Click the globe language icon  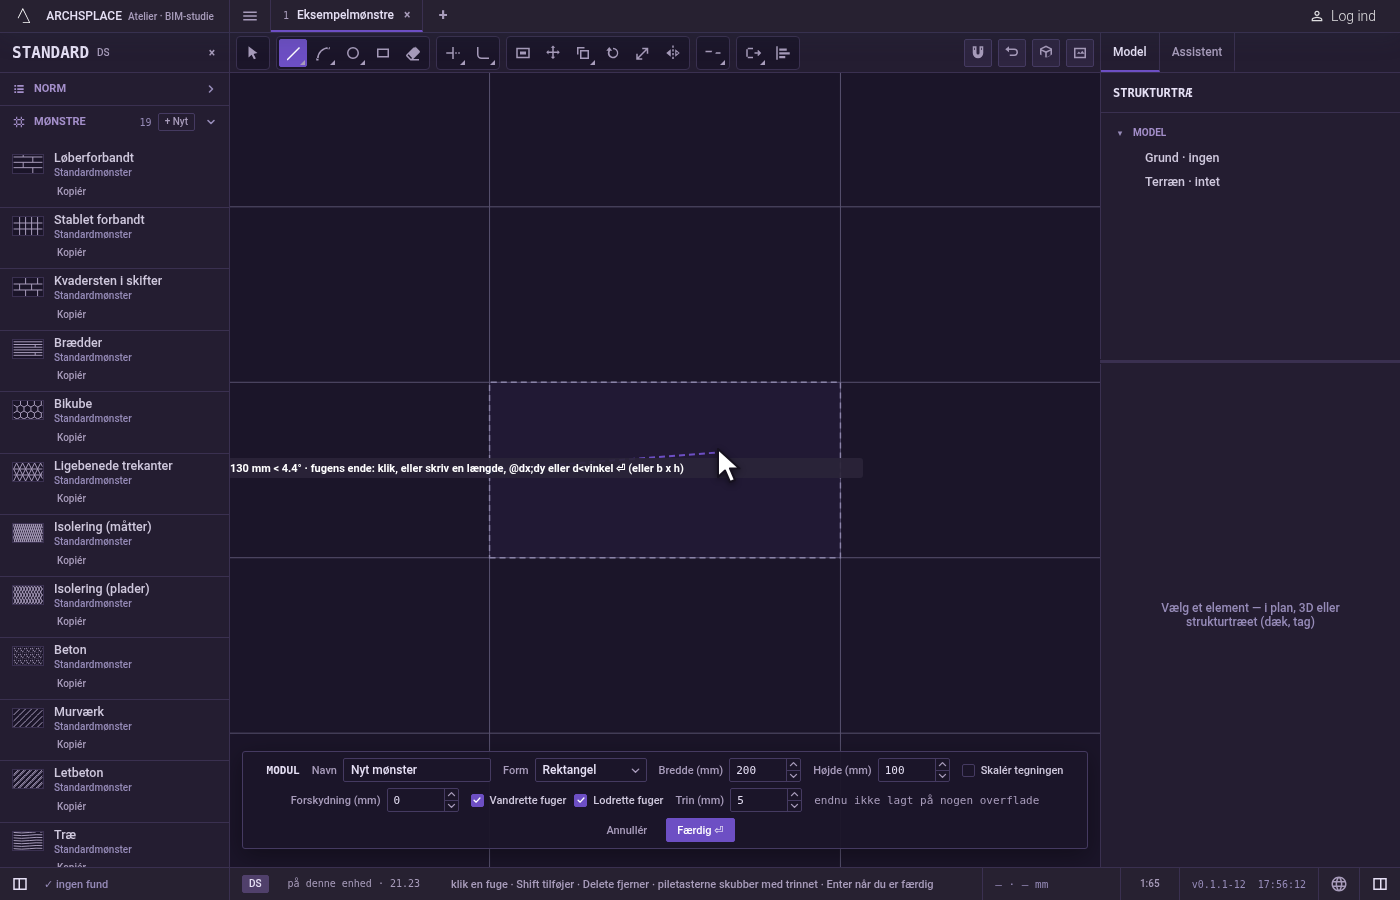click(x=1339, y=884)
